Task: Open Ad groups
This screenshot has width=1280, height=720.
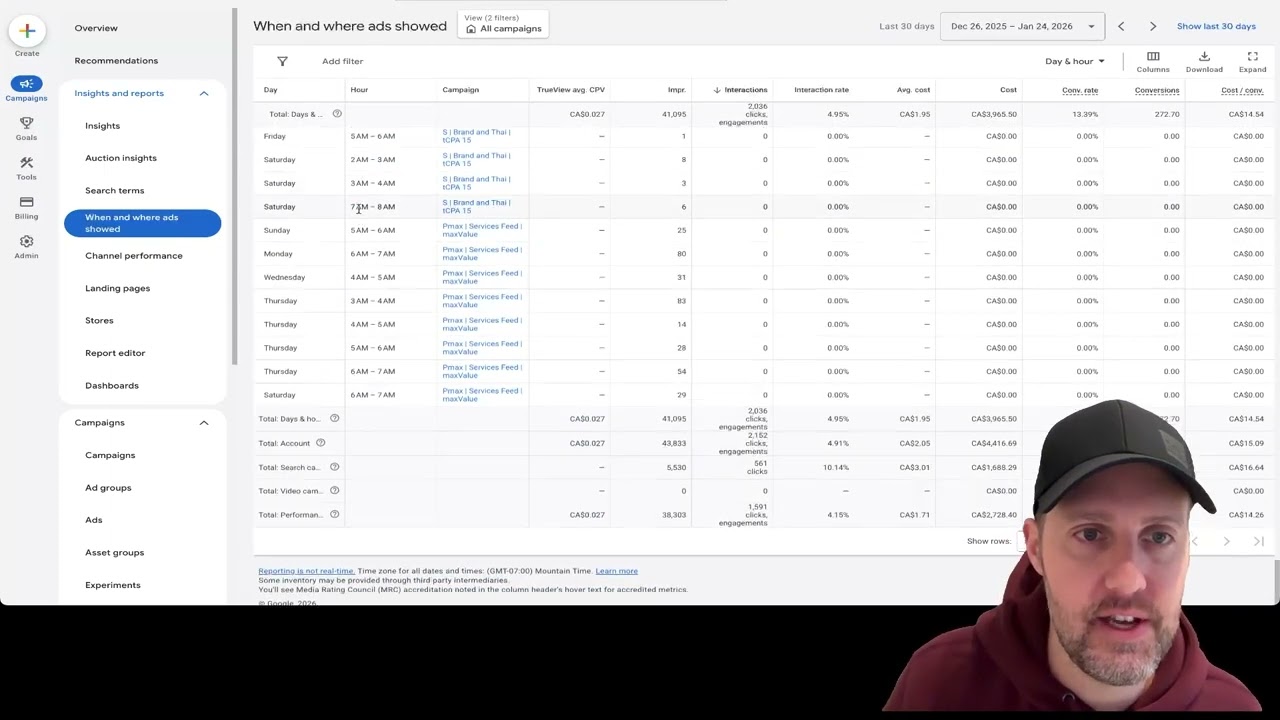Action: click(x=108, y=488)
